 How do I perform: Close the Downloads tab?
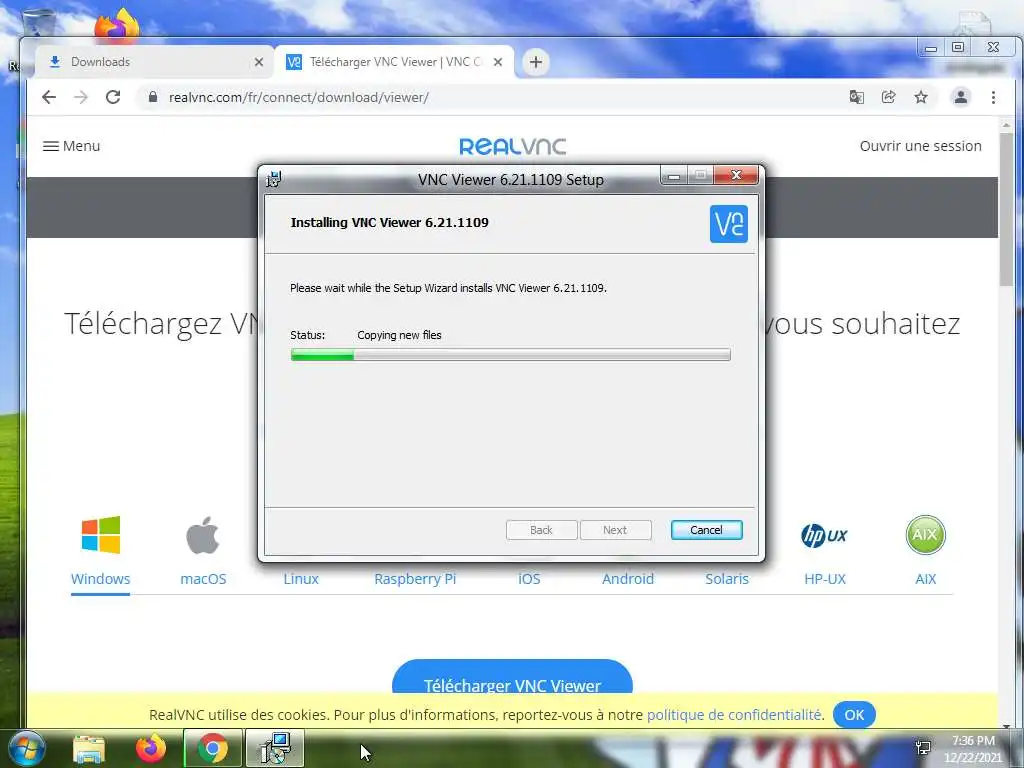tap(259, 62)
